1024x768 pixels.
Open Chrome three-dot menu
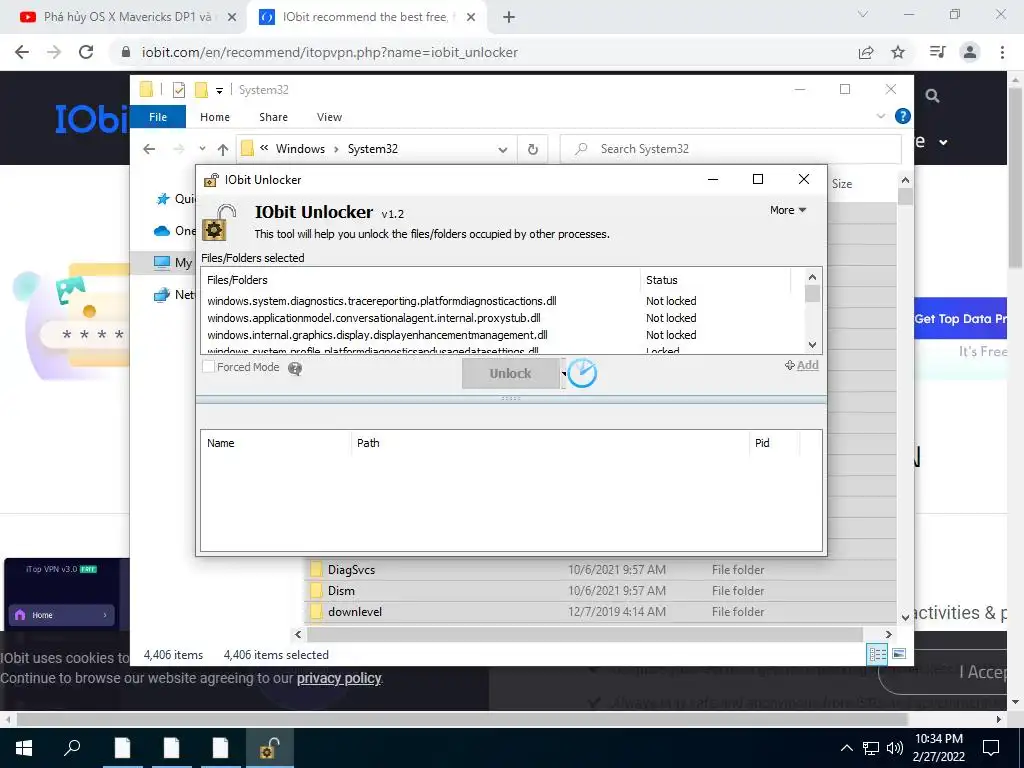point(1002,52)
